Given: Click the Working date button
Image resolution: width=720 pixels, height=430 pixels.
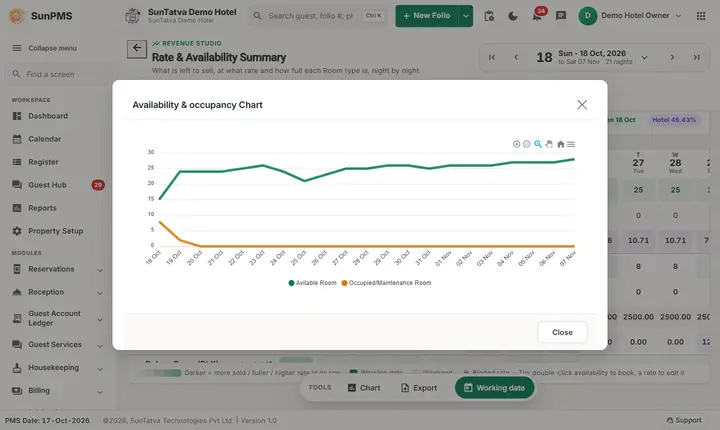Looking at the screenshot, I should (495, 388).
